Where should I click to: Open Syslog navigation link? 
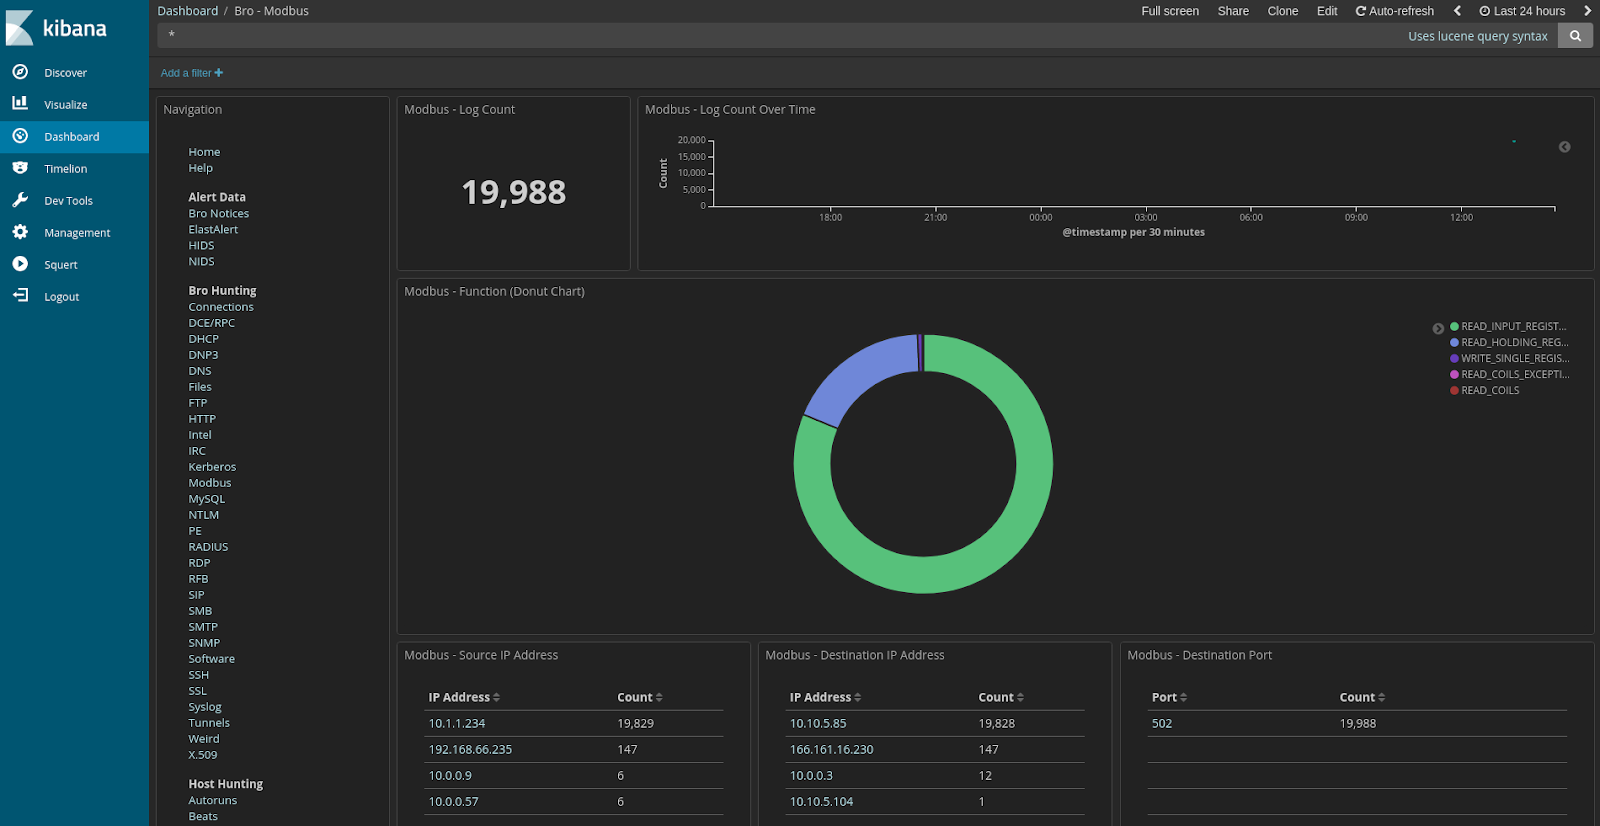[x=205, y=707]
